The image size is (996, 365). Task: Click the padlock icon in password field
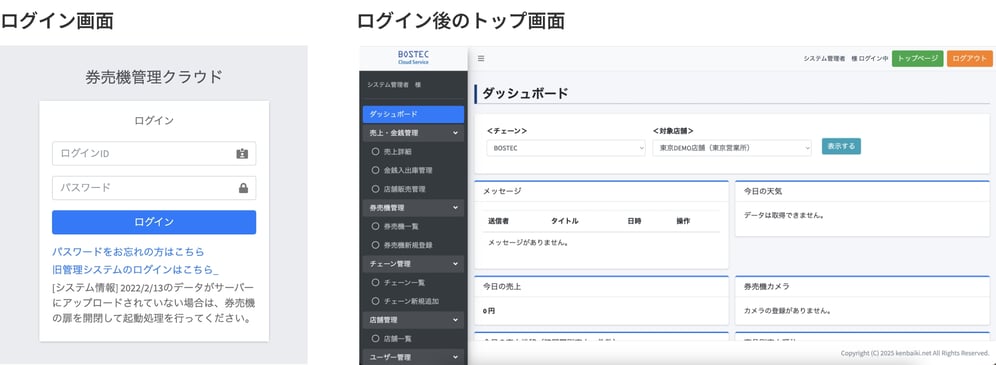pos(243,188)
